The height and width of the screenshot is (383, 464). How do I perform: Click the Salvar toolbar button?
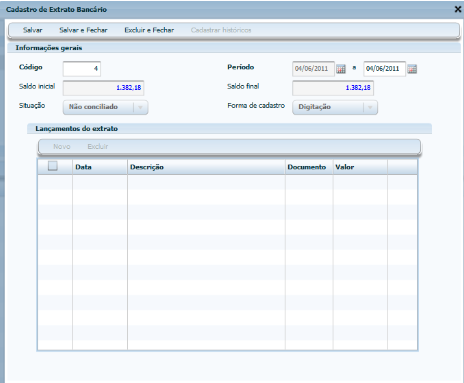[x=33, y=30]
